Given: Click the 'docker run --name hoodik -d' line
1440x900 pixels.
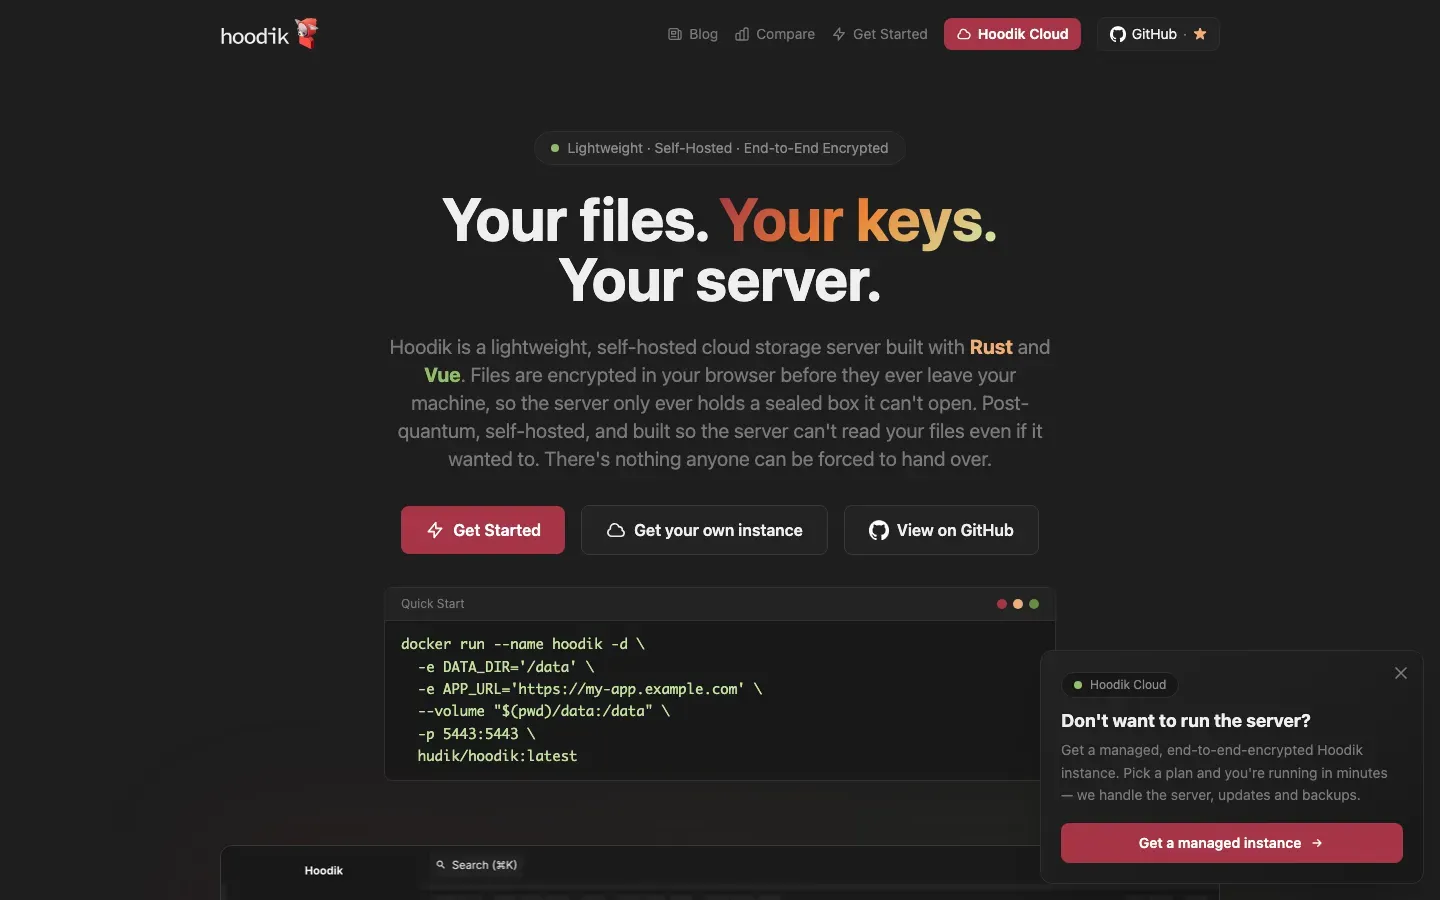Looking at the screenshot, I should 523,644.
